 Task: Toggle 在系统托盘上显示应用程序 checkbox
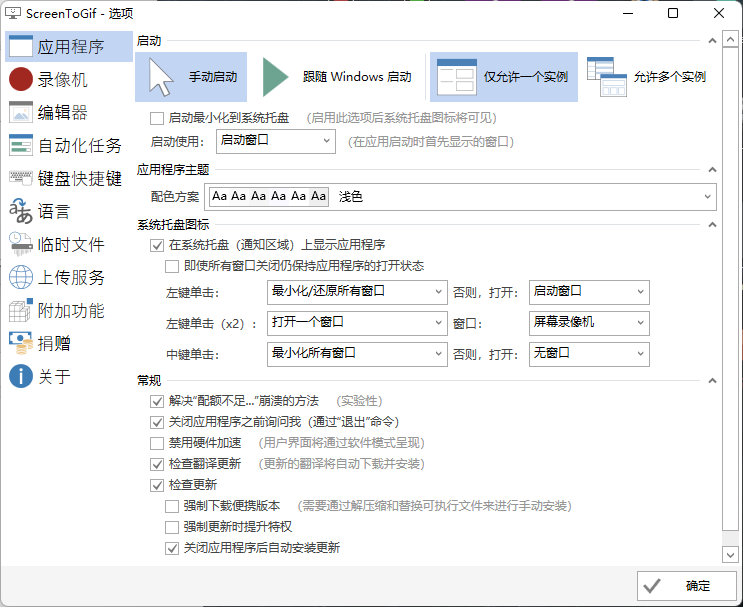click(x=157, y=245)
